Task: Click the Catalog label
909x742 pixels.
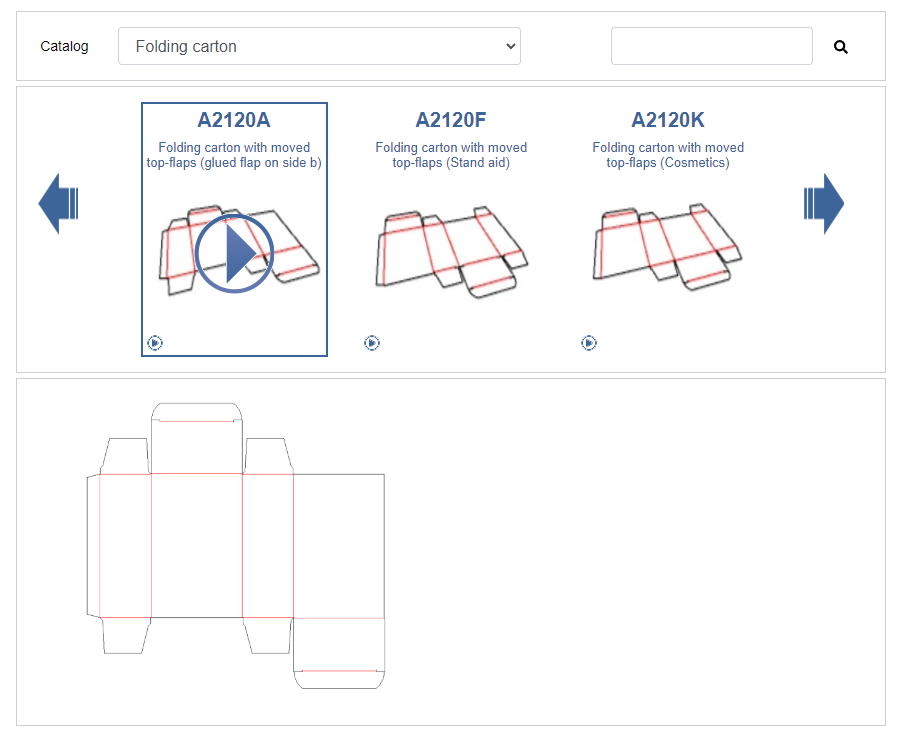Action: [64, 46]
